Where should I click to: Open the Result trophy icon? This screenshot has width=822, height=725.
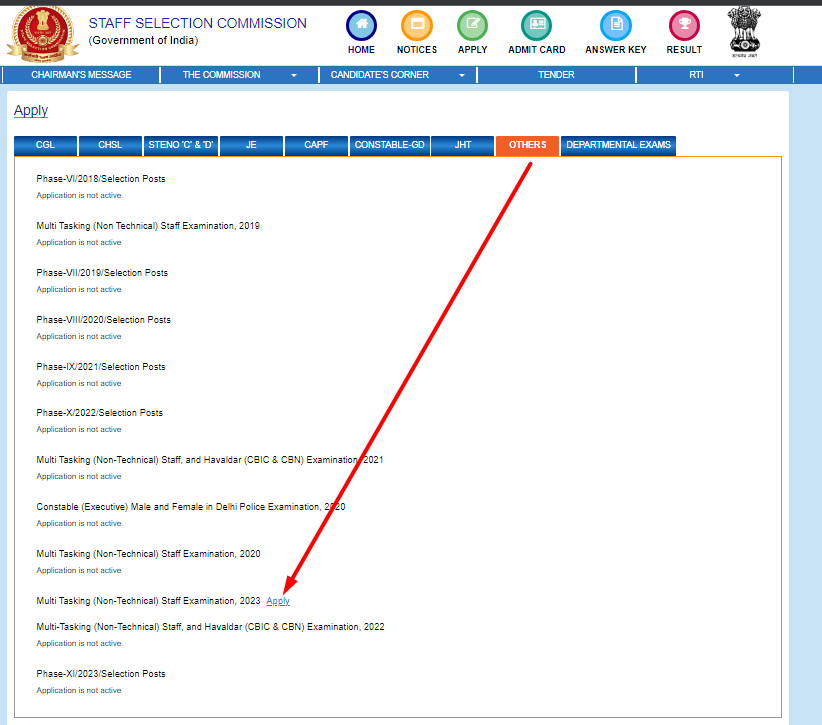[684, 25]
